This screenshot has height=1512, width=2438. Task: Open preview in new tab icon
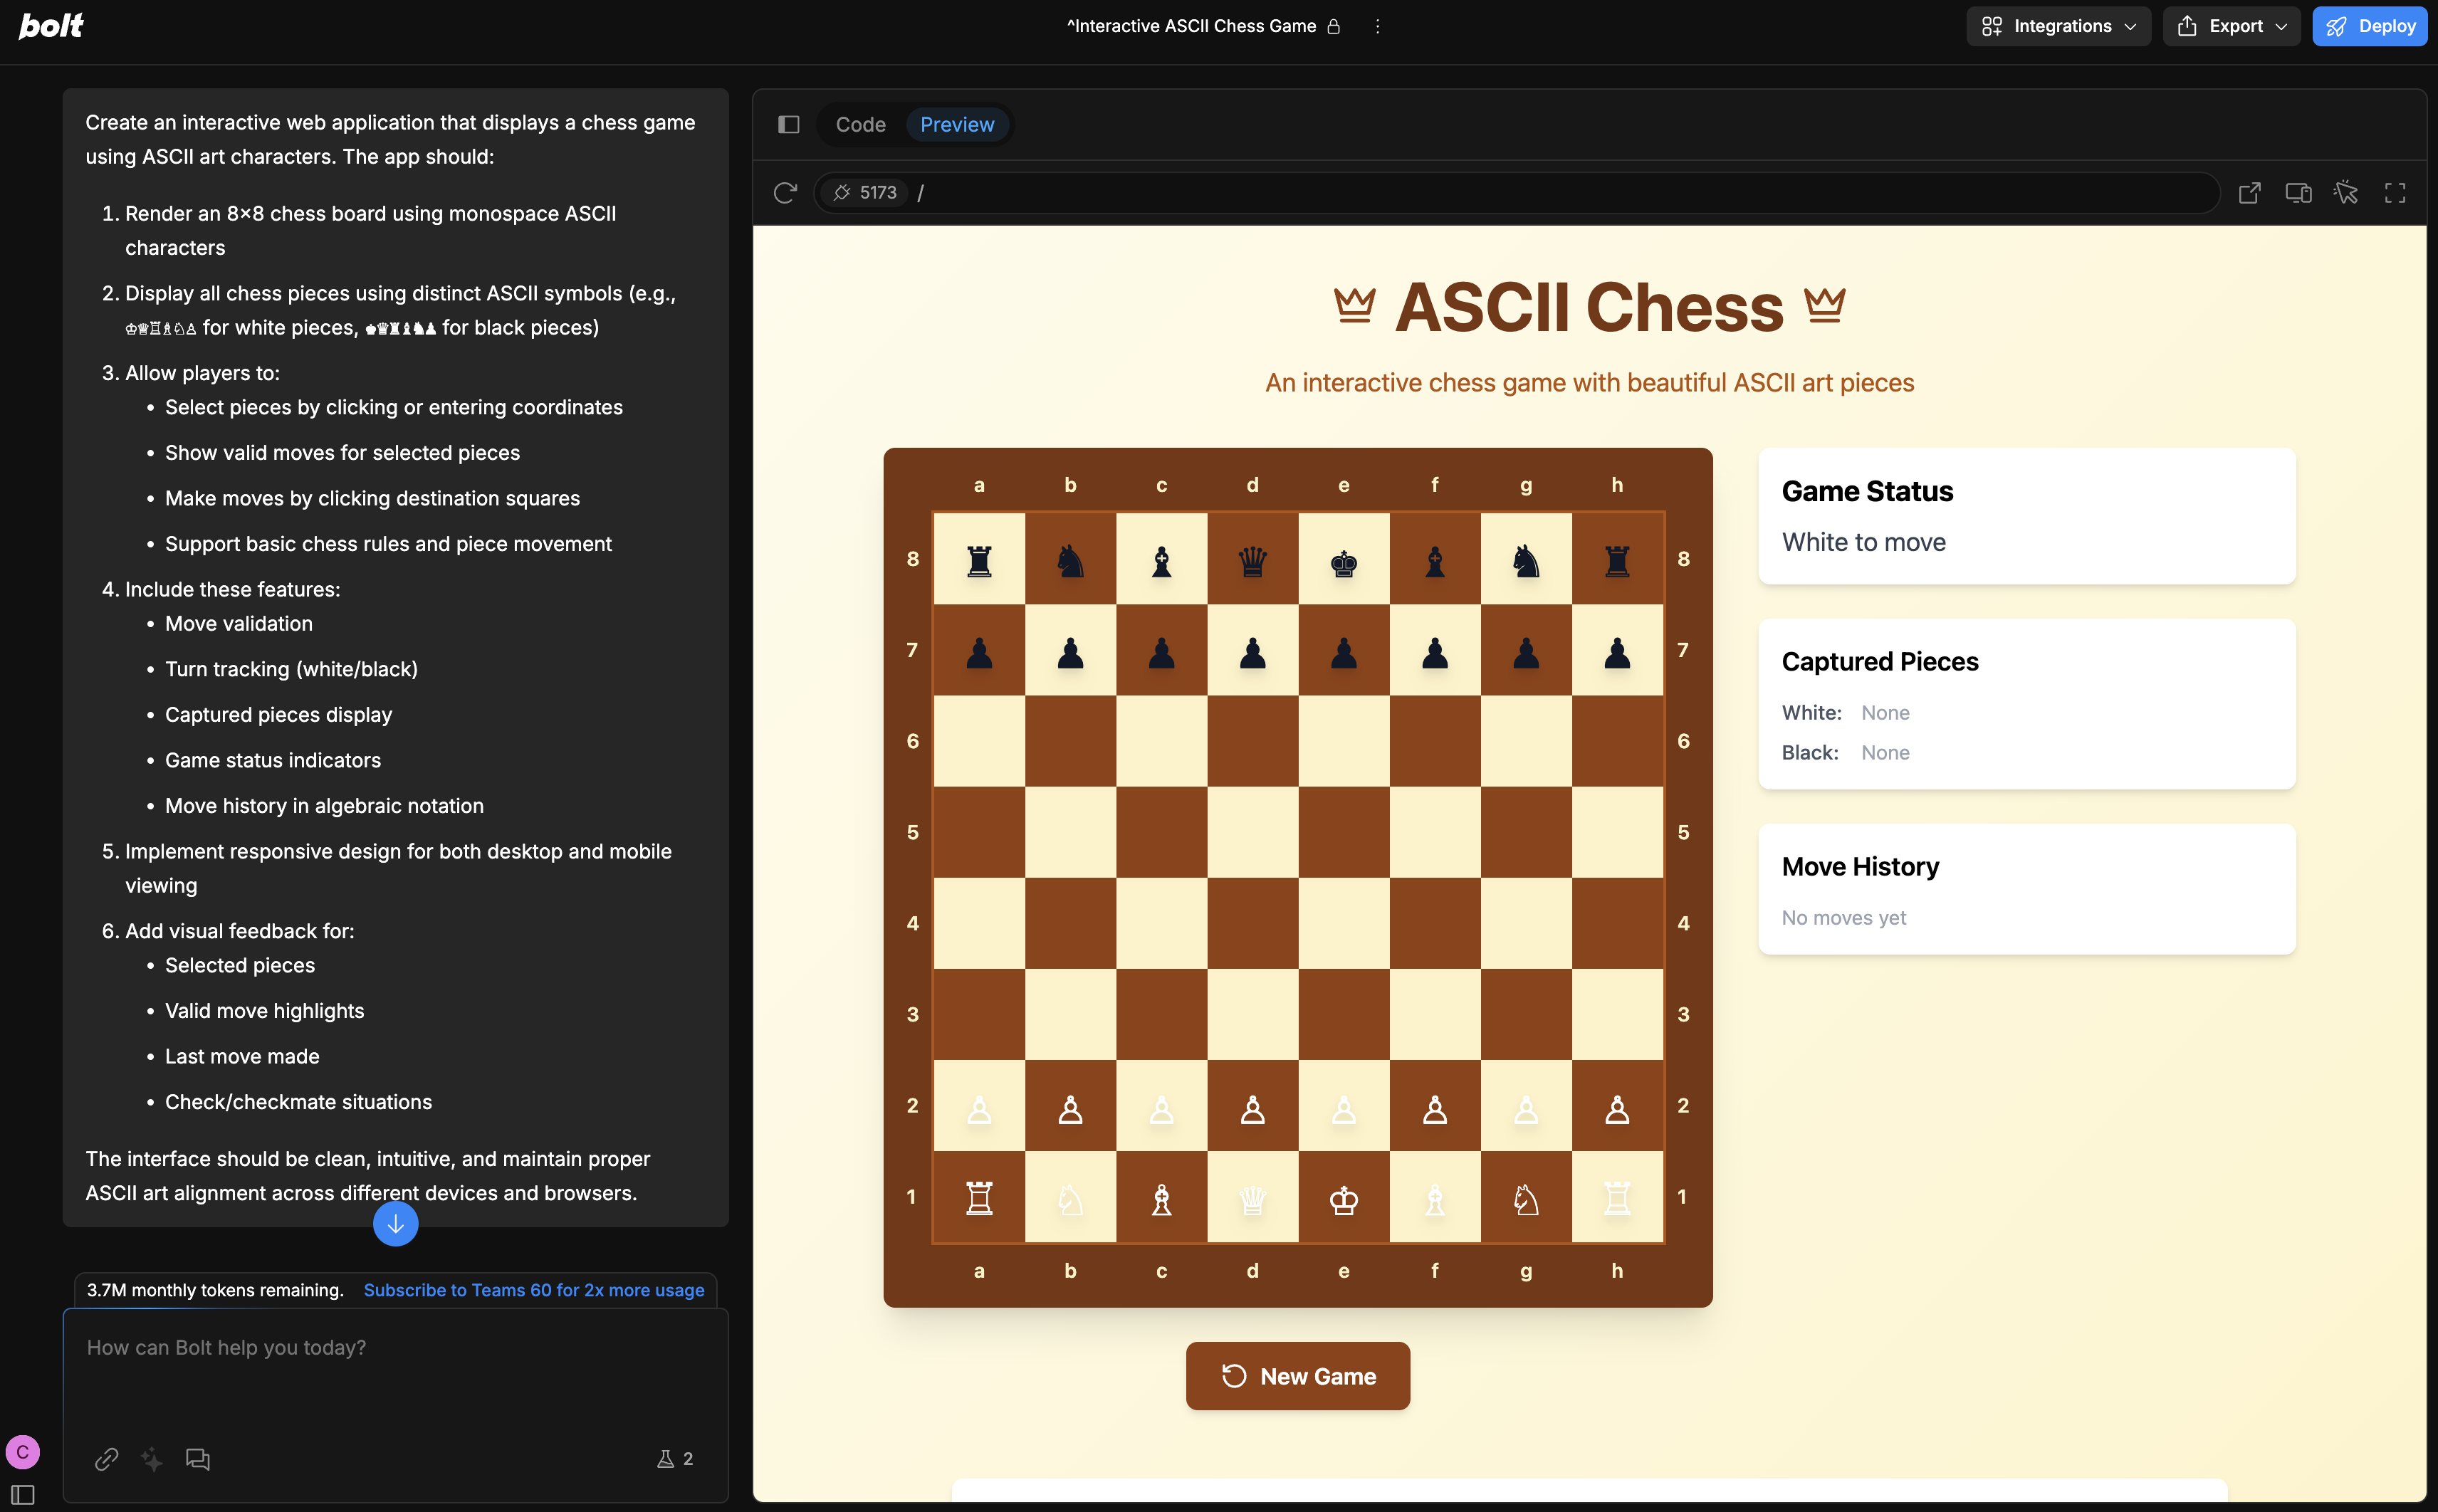tap(2249, 192)
